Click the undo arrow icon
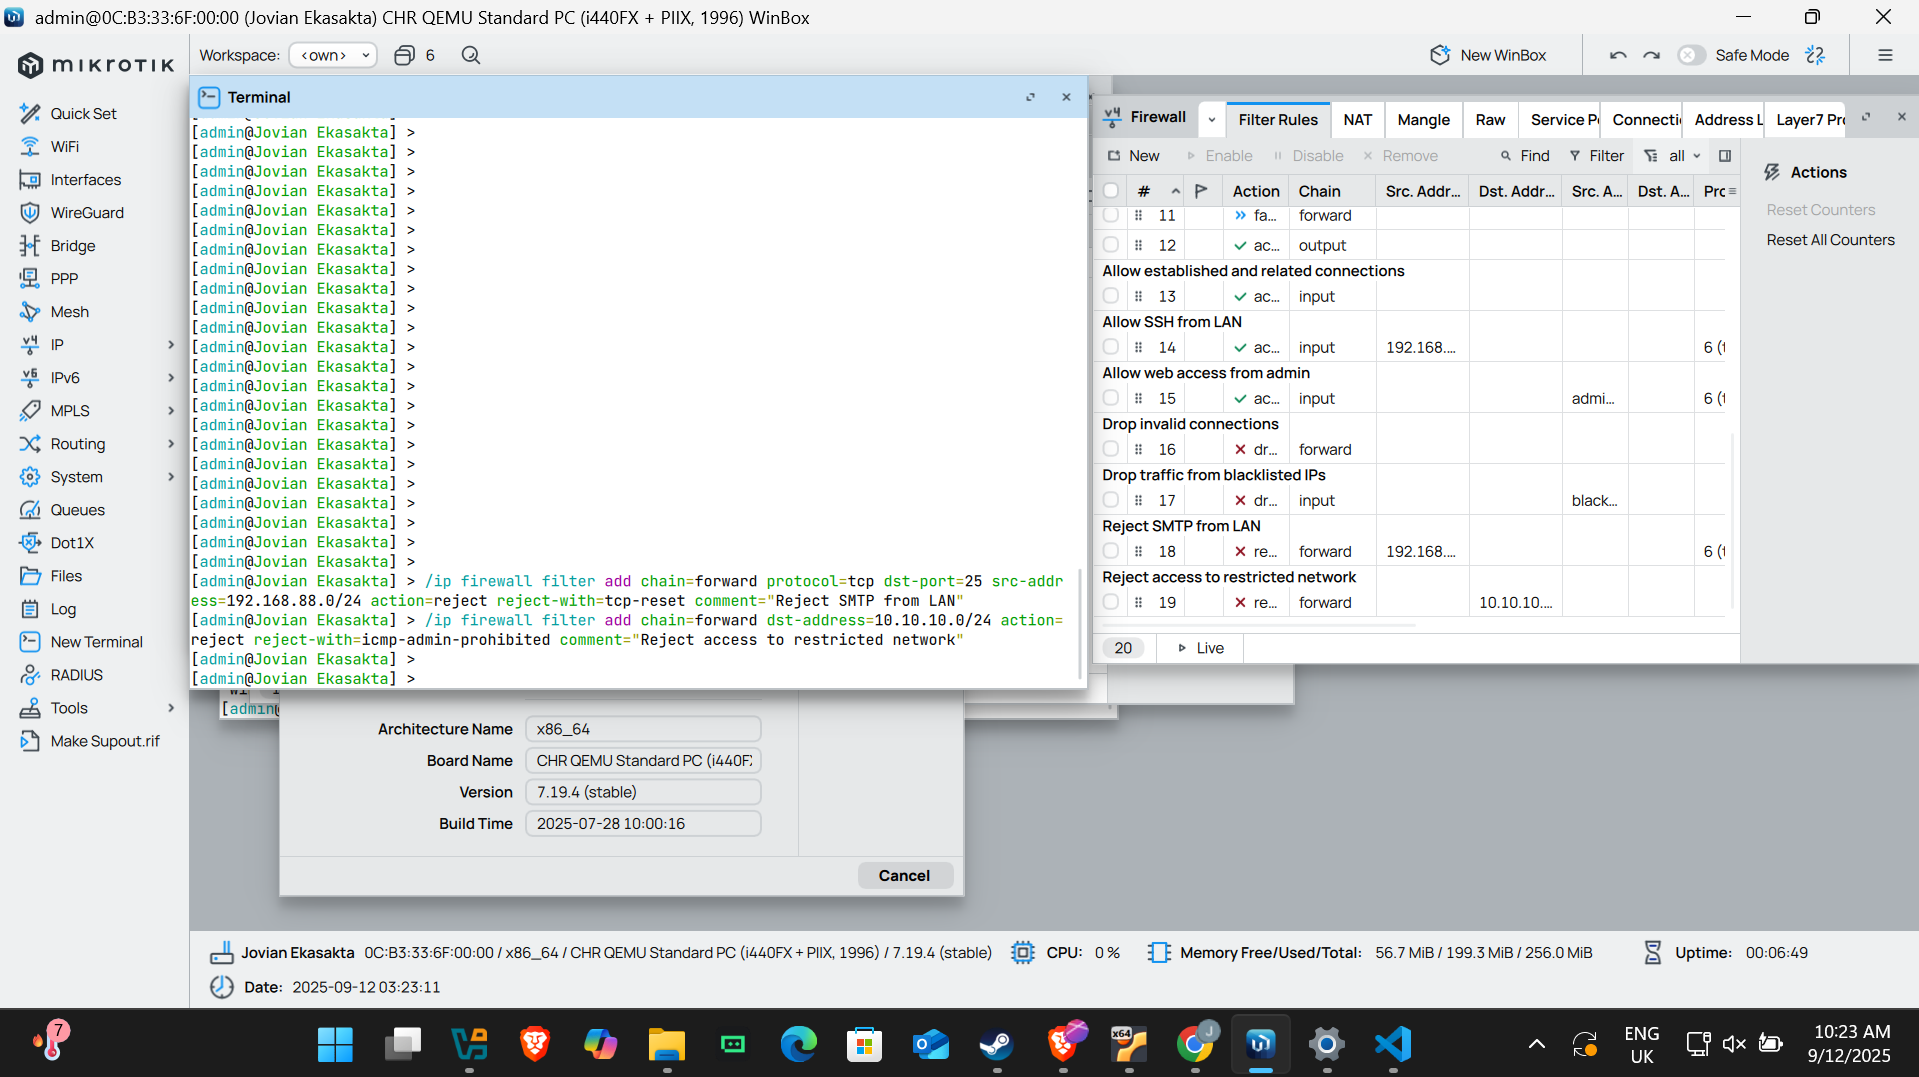This screenshot has width=1919, height=1077. click(x=1618, y=55)
